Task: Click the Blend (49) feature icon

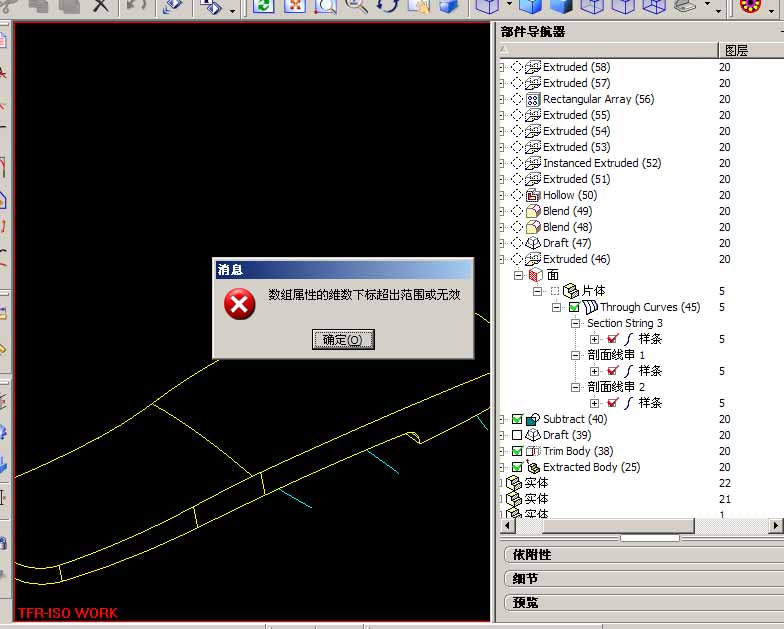Action: [x=532, y=212]
